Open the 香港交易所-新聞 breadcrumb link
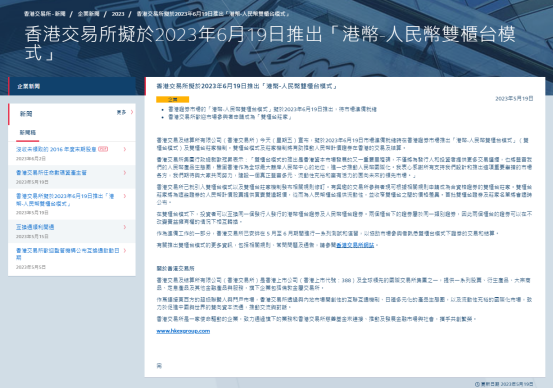This screenshot has width=553, height=388. click(x=45, y=14)
